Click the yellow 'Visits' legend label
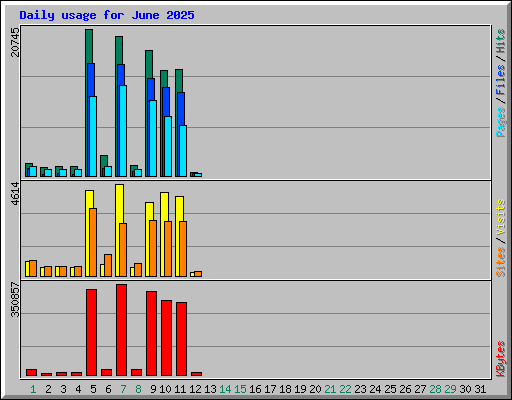512x400 pixels. (501, 218)
